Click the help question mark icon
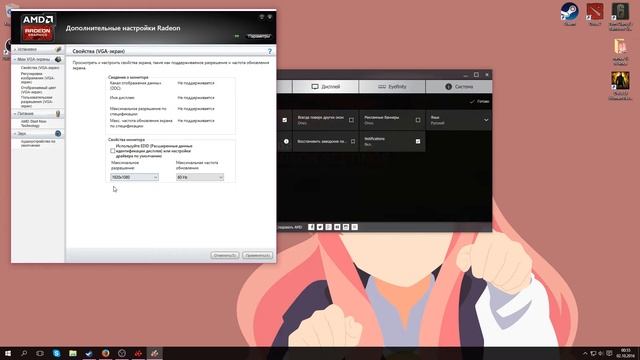Viewport: 640px width, 360px height. pos(269,51)
